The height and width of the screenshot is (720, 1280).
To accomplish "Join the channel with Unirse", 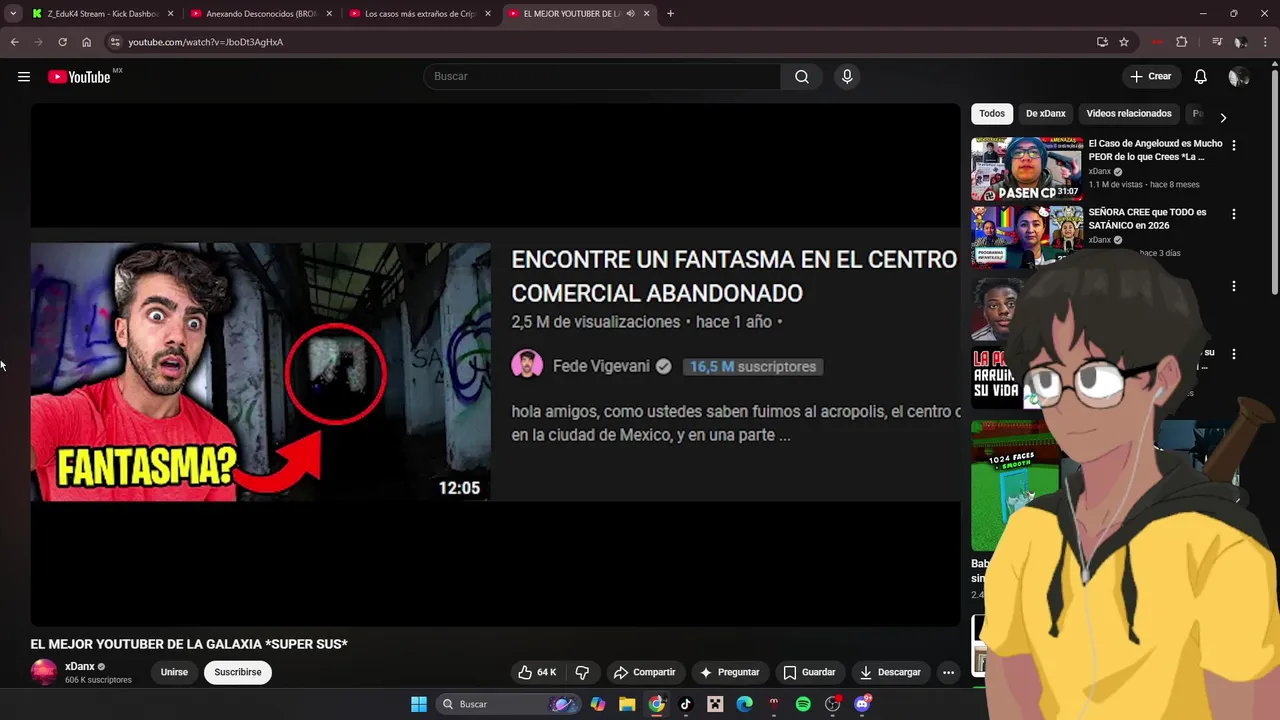I will click(x=174, y=672).
